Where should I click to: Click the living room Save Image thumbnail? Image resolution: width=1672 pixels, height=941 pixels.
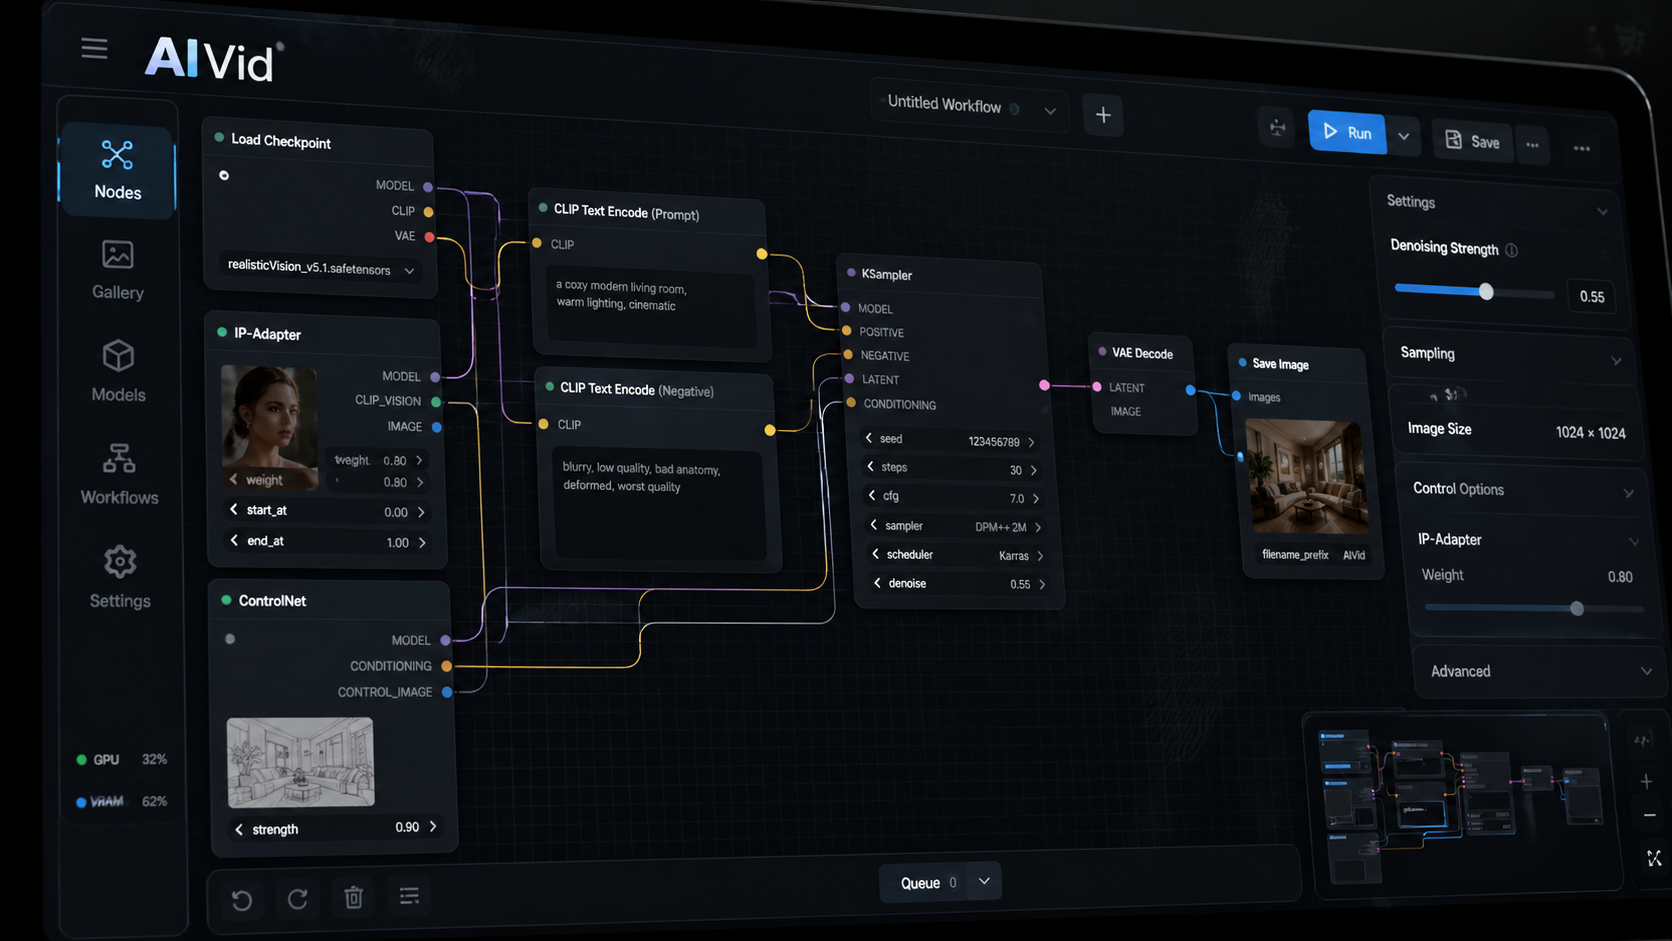[1305, 477]
